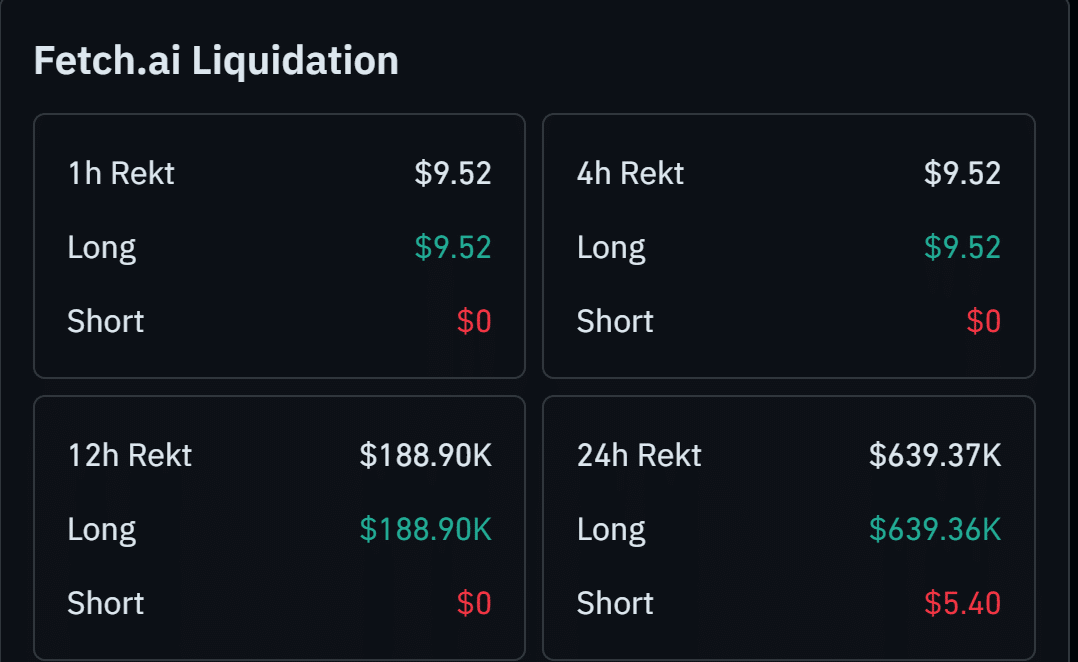Image resolution: width=1078 pixels, height=662 pixels.
Task: Click the red 24h Short value $5.40
Action: click(x=962, y=604)
